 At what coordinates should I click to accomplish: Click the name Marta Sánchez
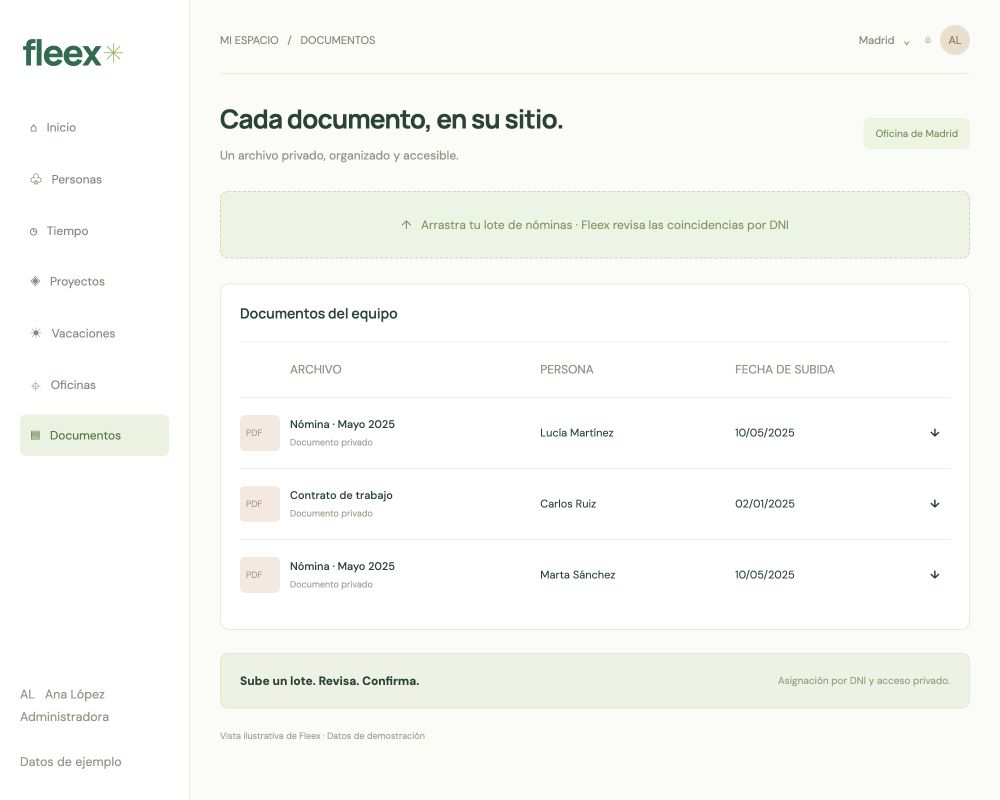coord(577,575)
